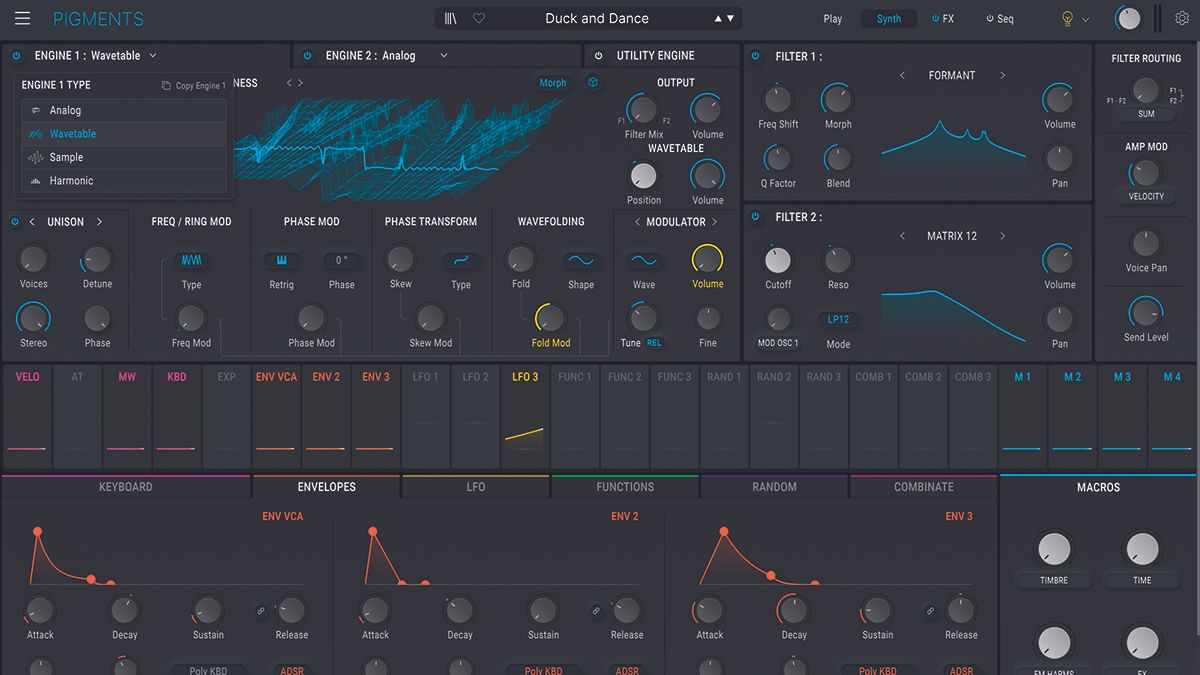
Task: Click the Wavefolding Shape sine icon
Action: click(x=581, y=260)
